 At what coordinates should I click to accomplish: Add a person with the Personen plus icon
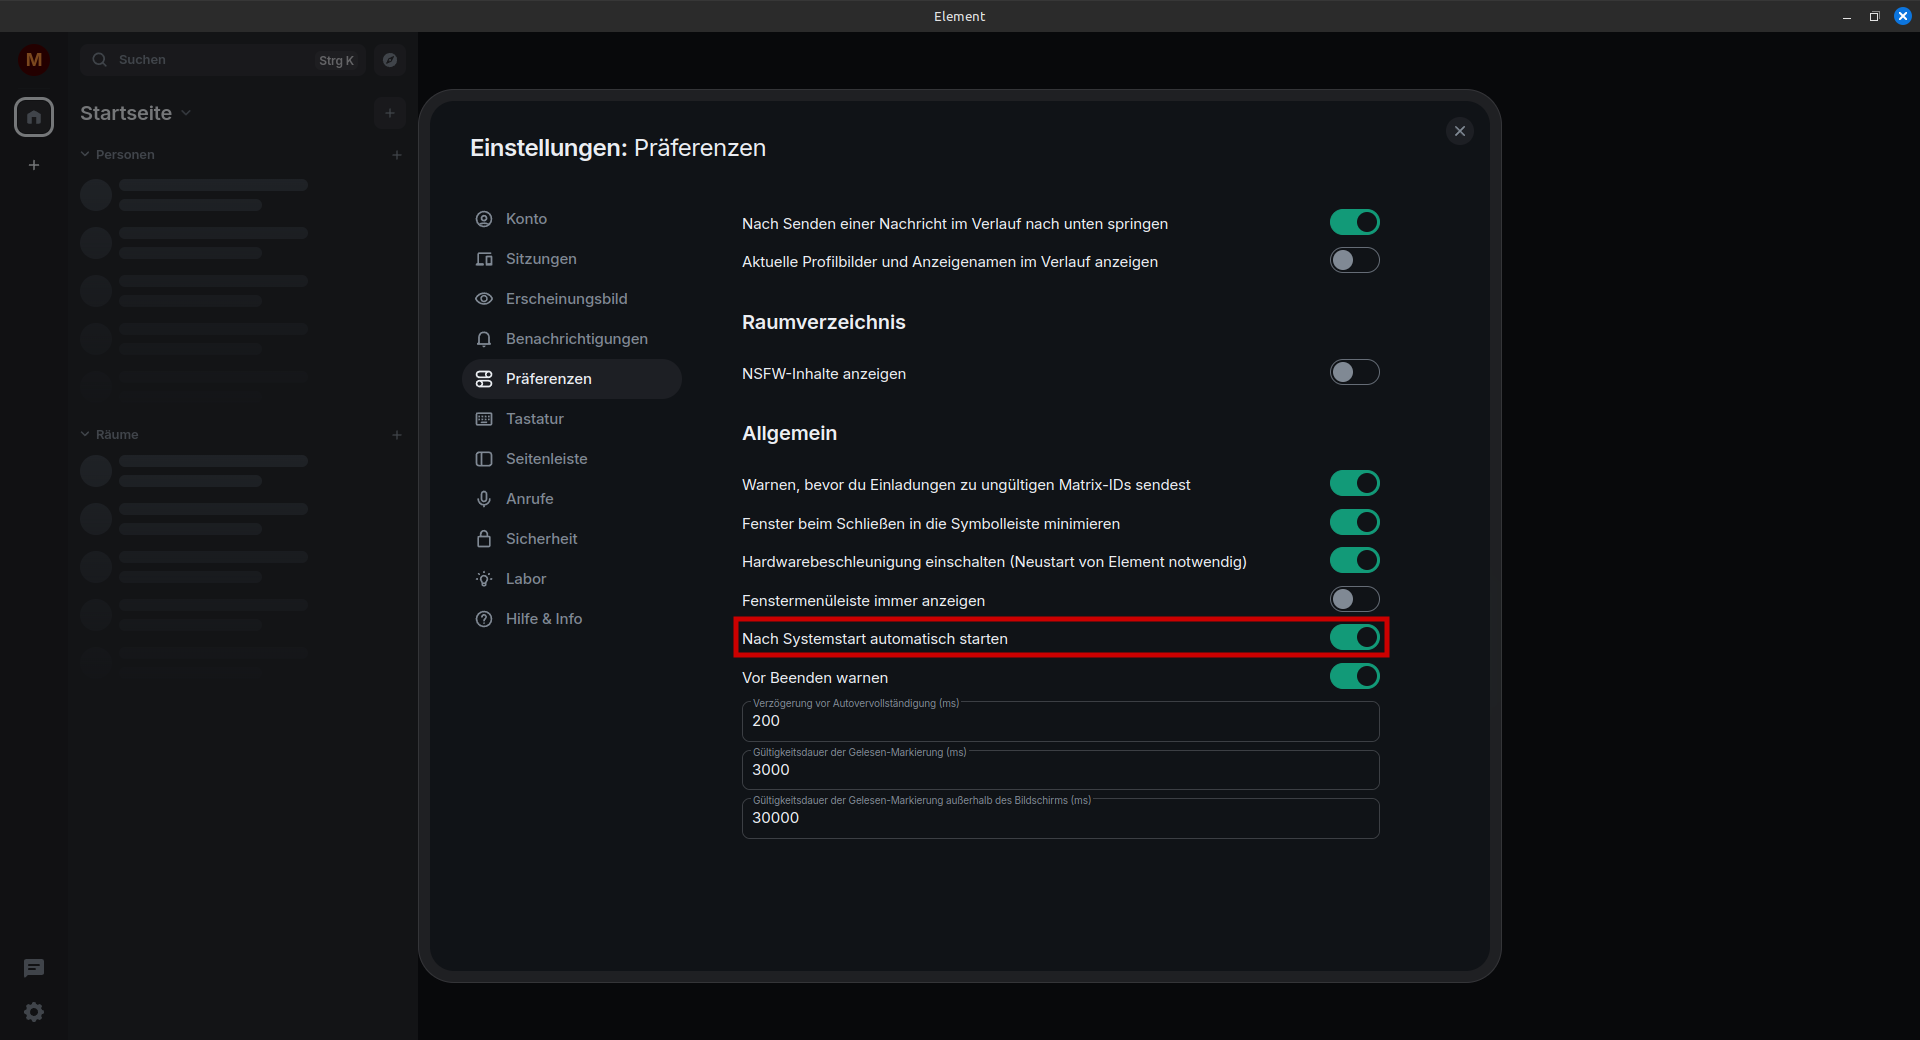(397, 155)
